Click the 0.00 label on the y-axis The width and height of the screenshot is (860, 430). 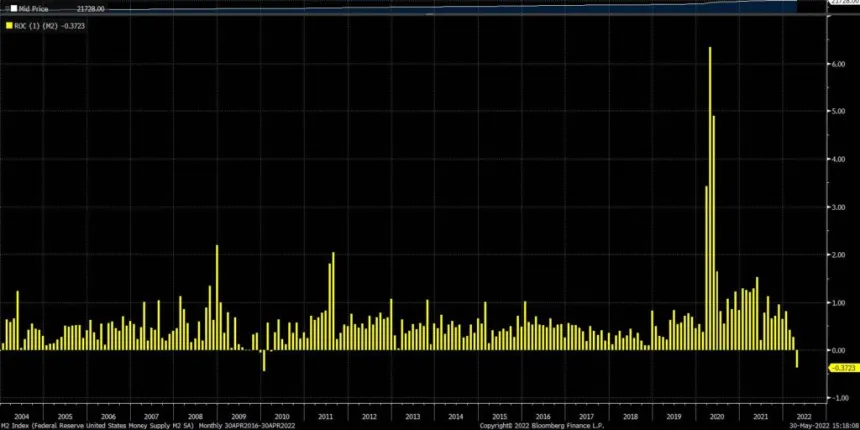tap(840, 350)
